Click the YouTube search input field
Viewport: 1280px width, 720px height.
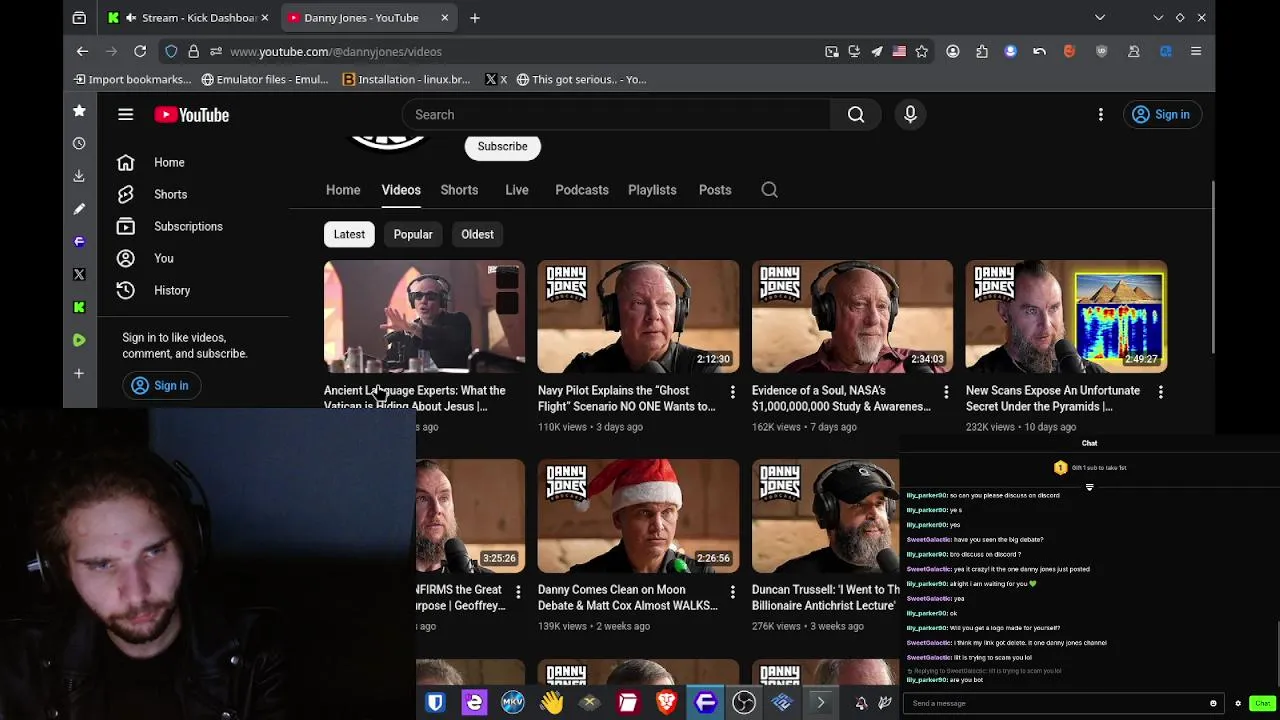[x=616, y=115]
